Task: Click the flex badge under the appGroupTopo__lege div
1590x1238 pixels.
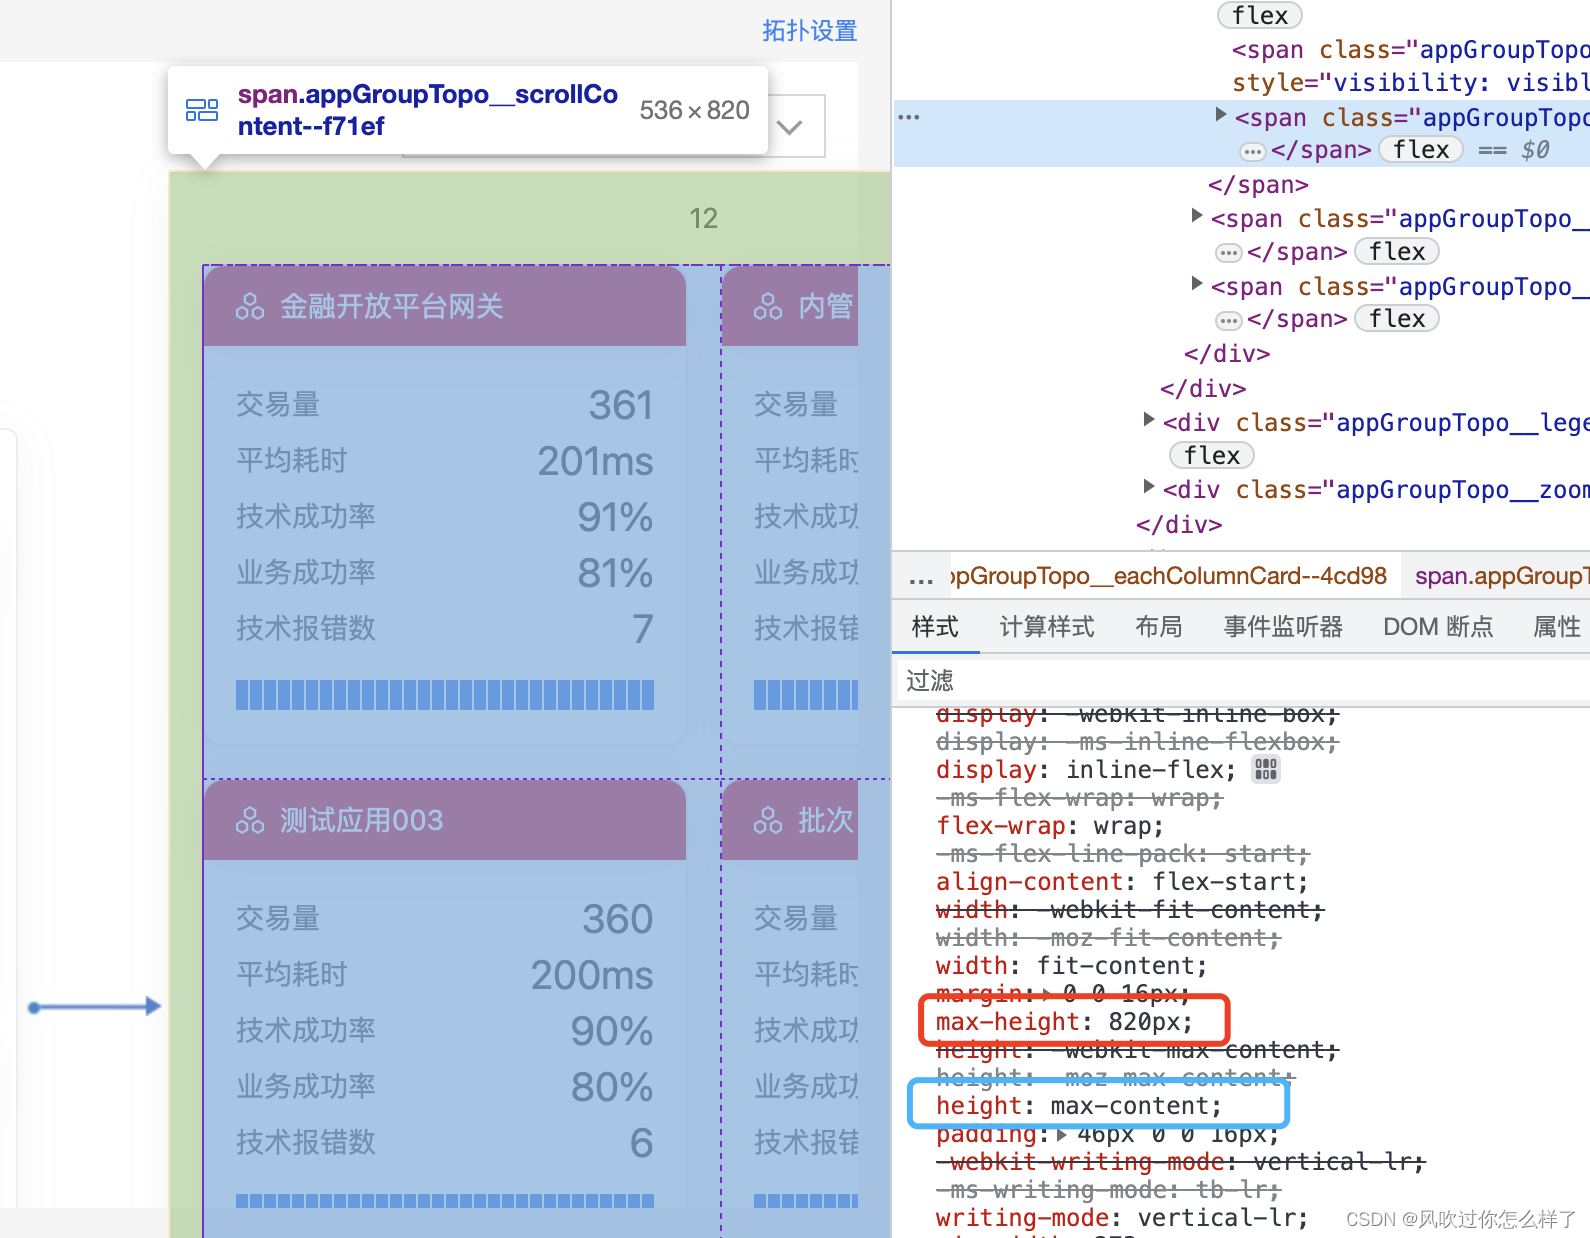Action: click(x=1212, y=456)
